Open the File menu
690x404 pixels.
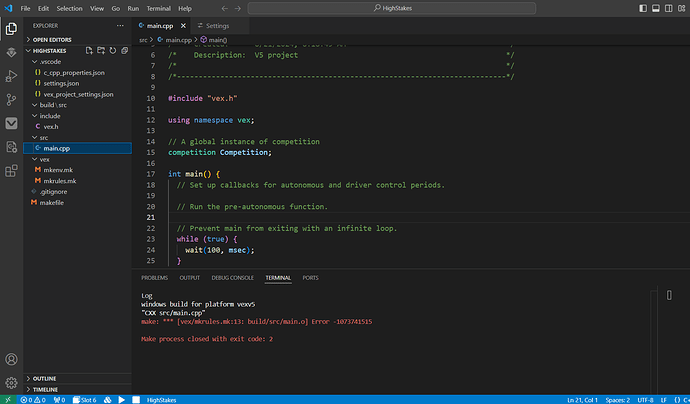tap(26, 8)
